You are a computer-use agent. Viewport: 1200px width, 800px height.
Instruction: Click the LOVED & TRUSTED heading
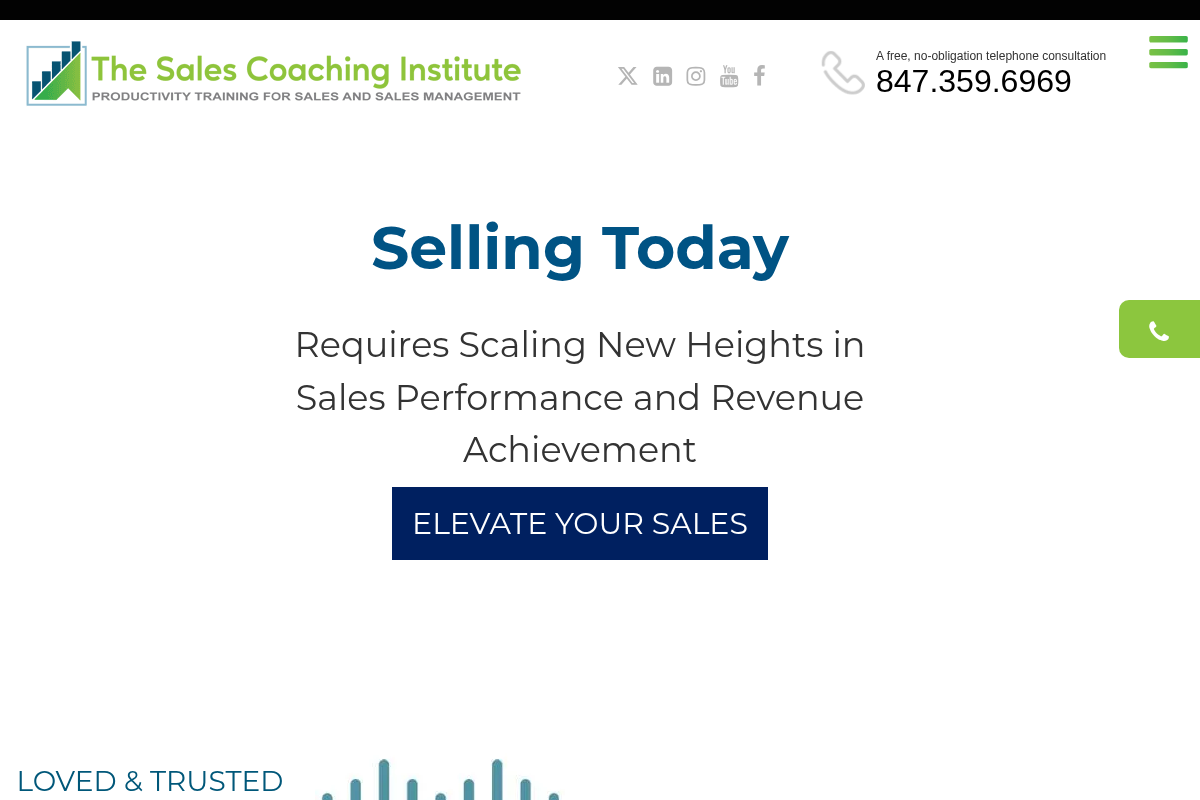click(150, 781)
